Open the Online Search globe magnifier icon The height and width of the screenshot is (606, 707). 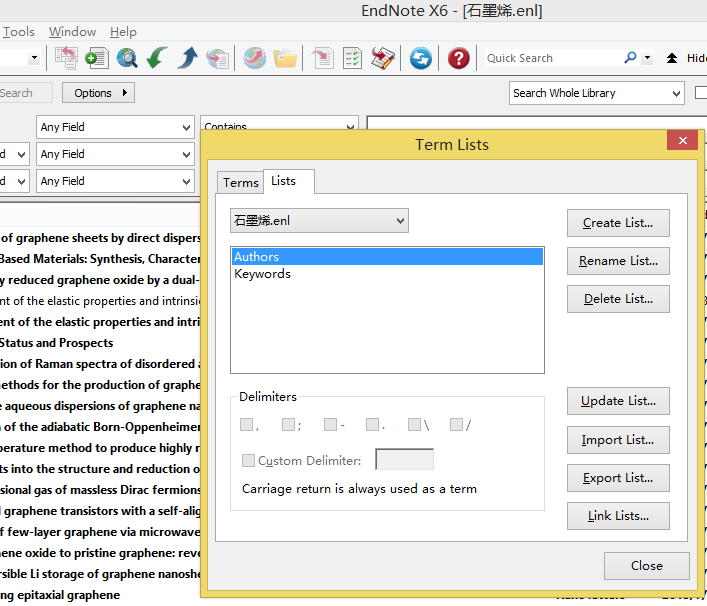127,58
